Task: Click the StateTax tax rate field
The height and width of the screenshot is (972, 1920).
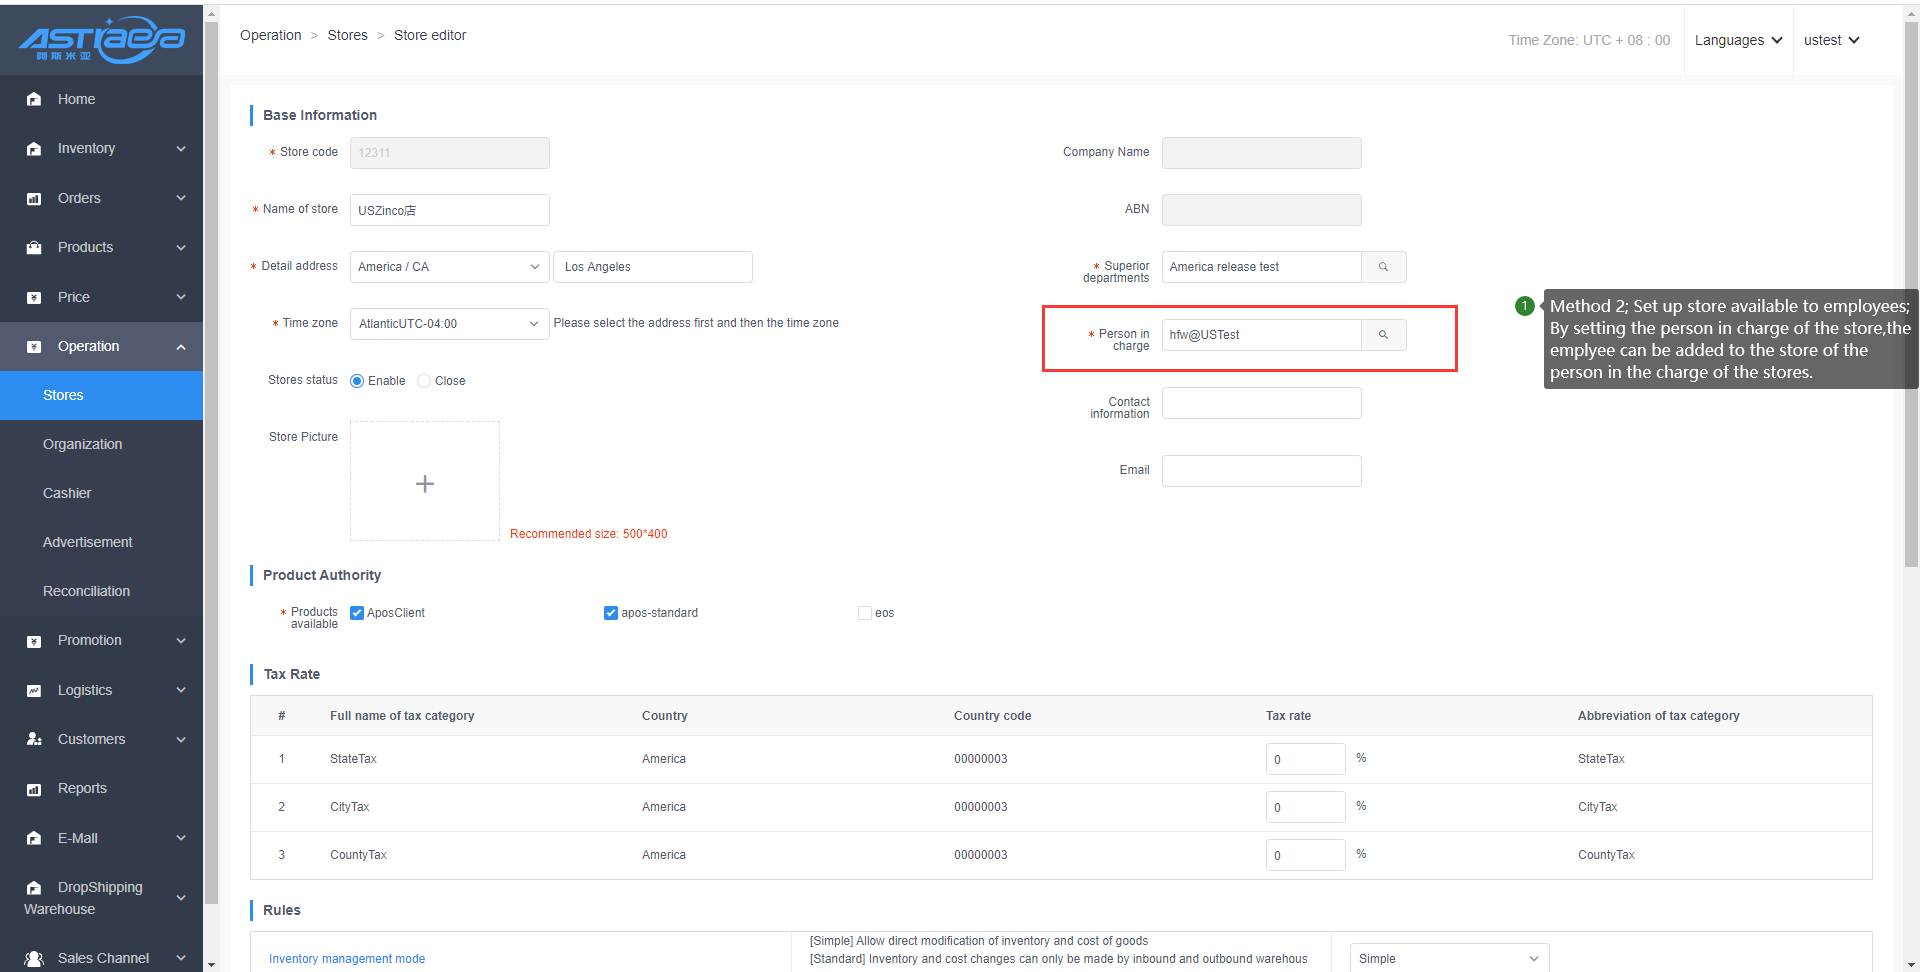Action: click(1305, 759)
